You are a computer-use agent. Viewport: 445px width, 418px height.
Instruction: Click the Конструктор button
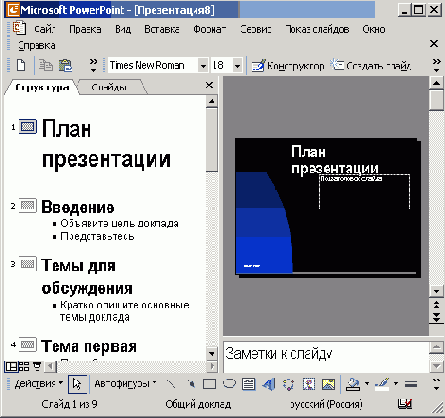(288, 66)
